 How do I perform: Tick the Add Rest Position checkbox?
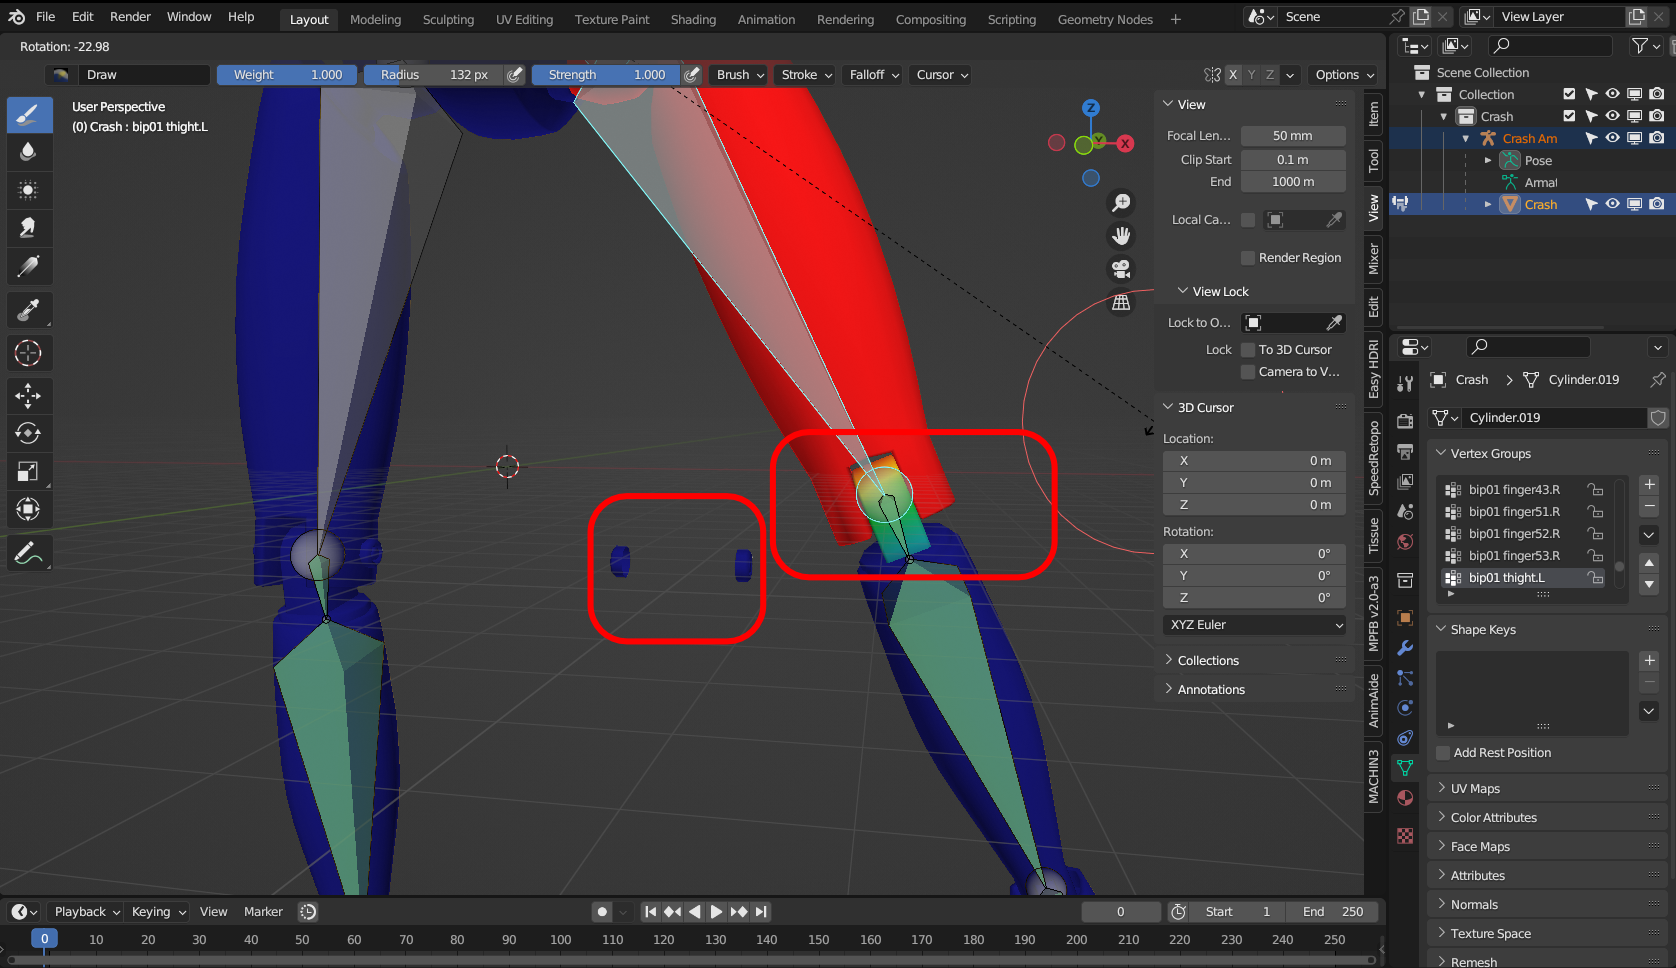[x=1443, y=753]
